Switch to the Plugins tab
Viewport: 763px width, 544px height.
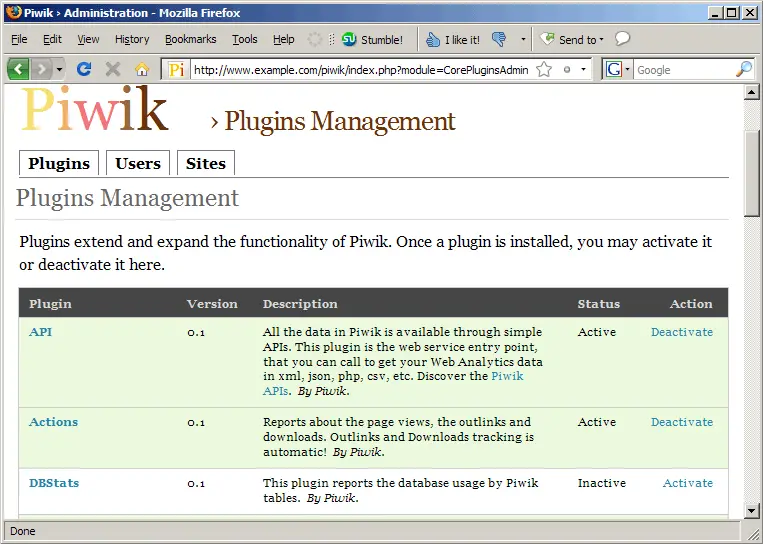point(59,163)
